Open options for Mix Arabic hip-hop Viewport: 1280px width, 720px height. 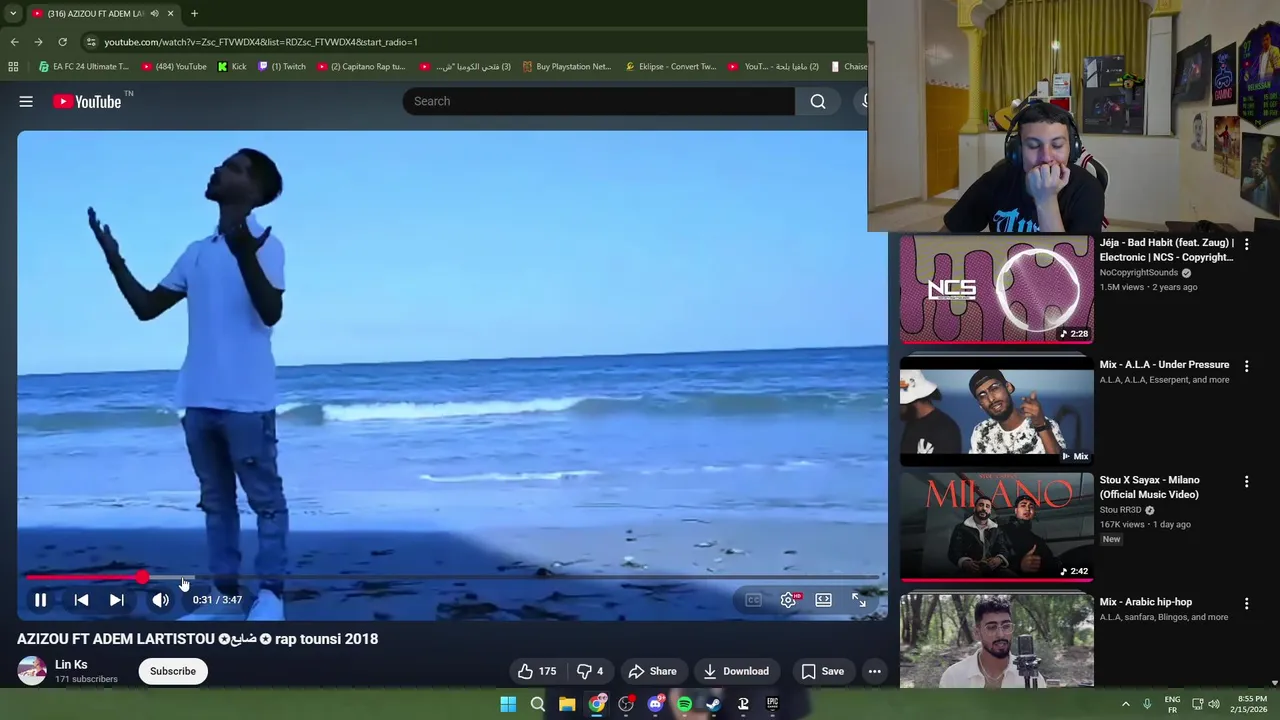tap(1246, 603)
